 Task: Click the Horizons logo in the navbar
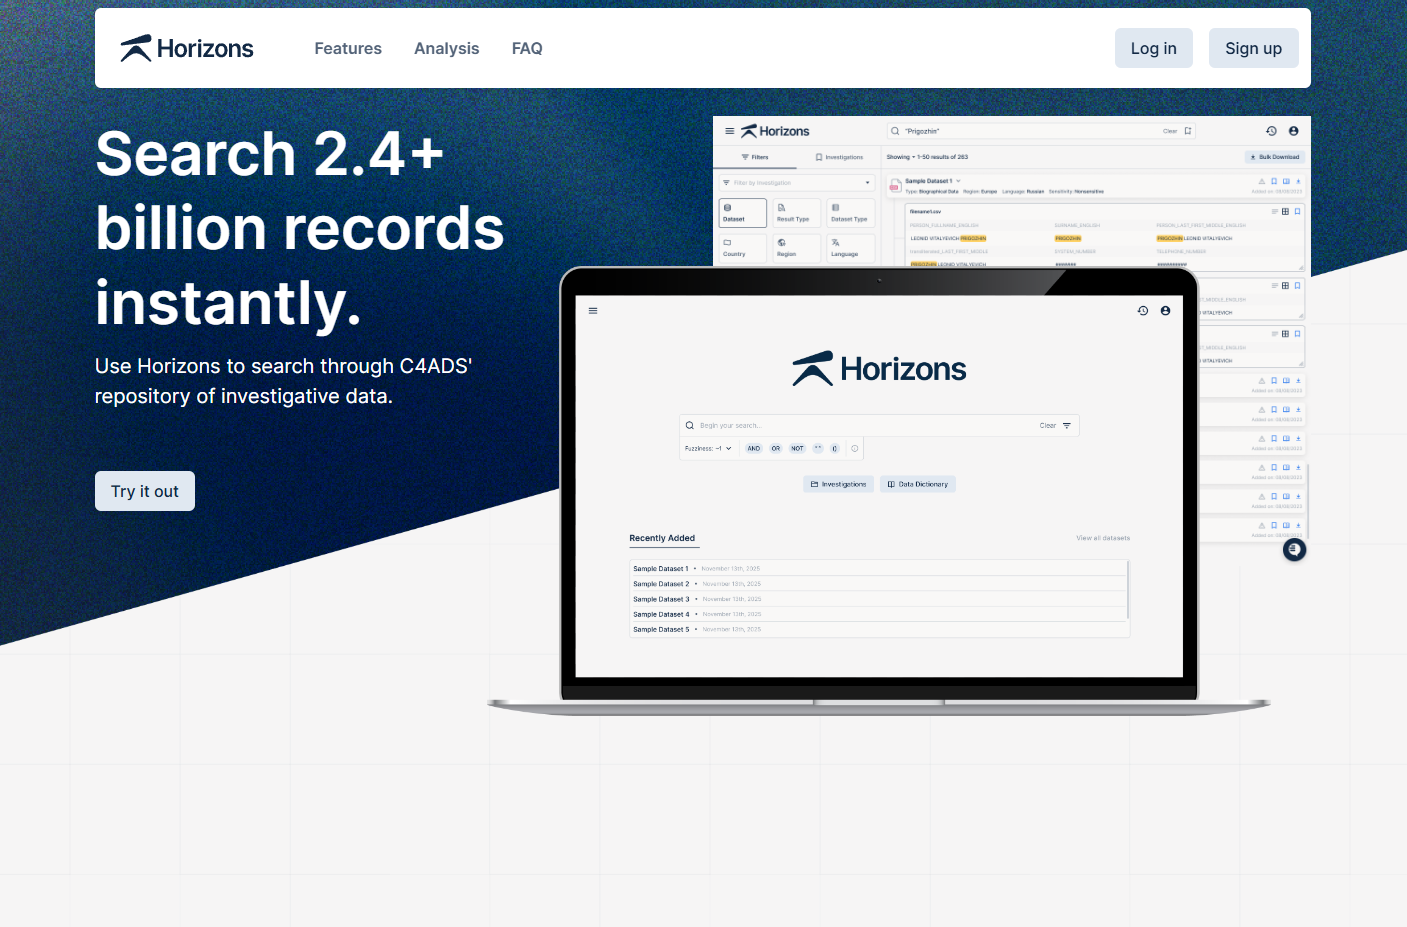pyautogui.click(x=187, y=48)
